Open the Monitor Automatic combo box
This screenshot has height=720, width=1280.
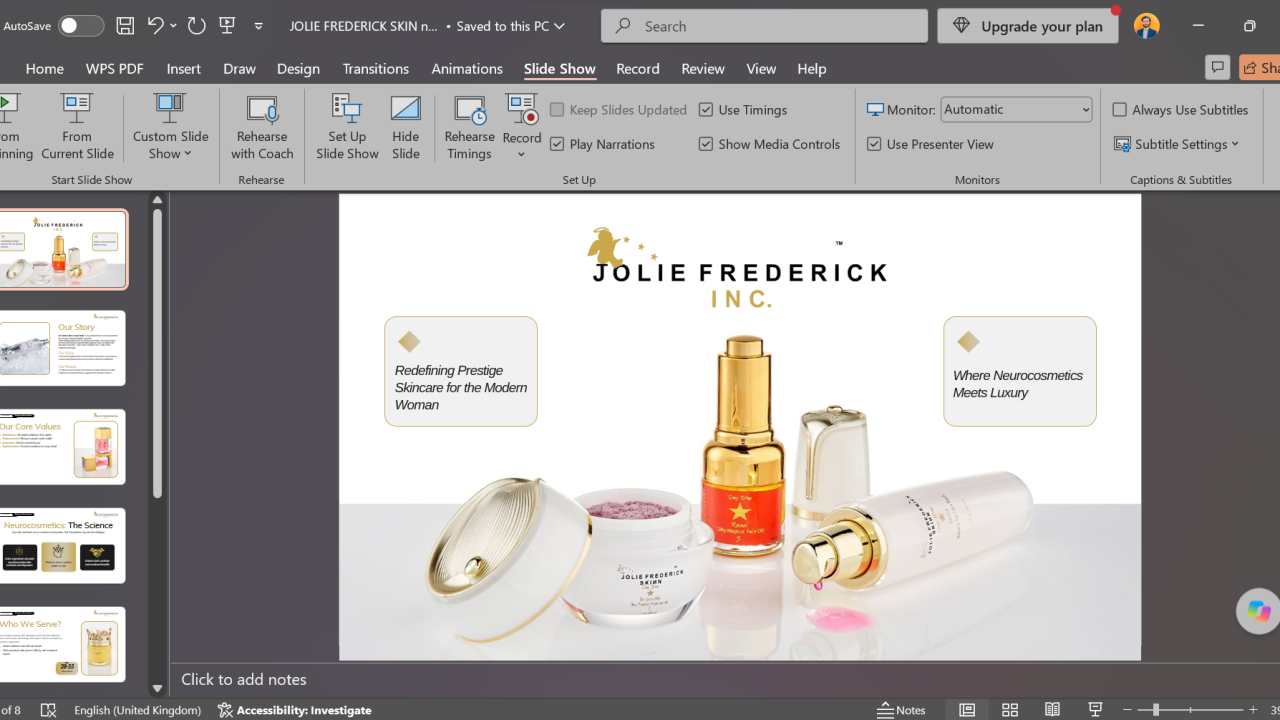[1016, 110]
